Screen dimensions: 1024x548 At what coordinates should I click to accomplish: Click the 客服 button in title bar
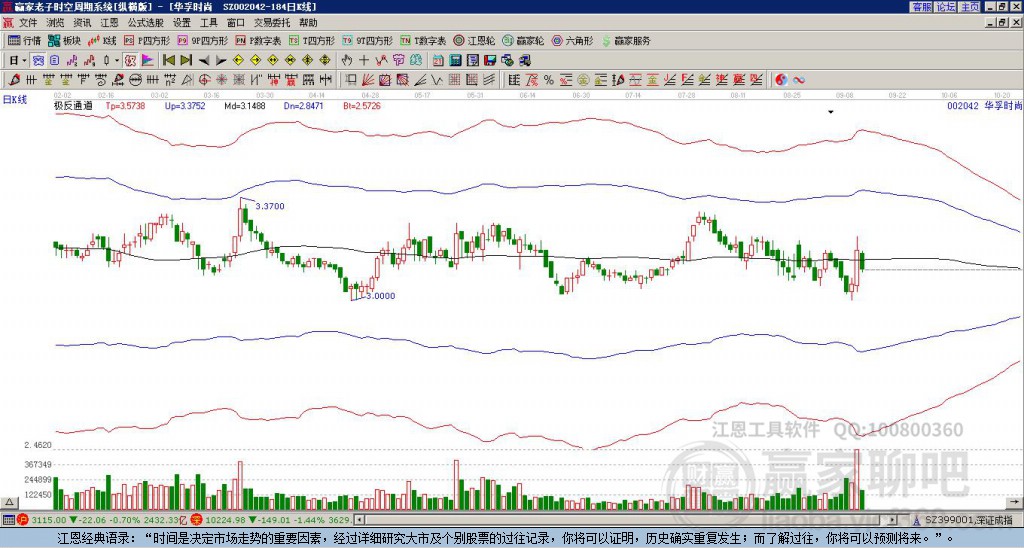[921, 7]
